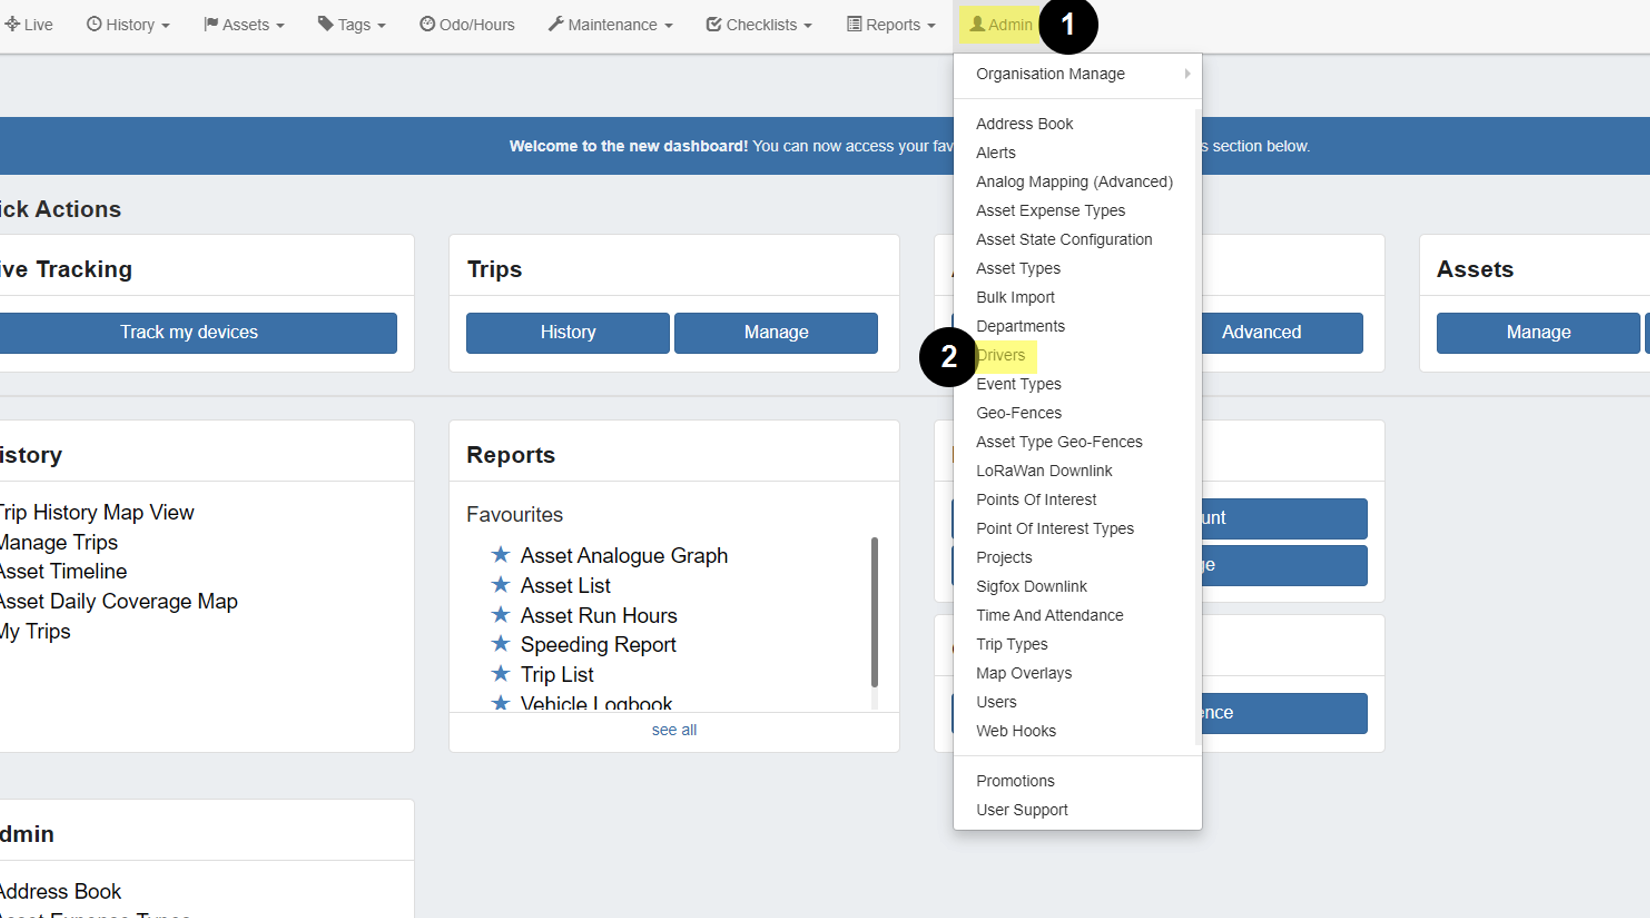Viewport: 1650px width, 918px height.
Task: Expand the Organisation Manage submenu arrow
Action: pyautogui.click(x=1187, y=74)
